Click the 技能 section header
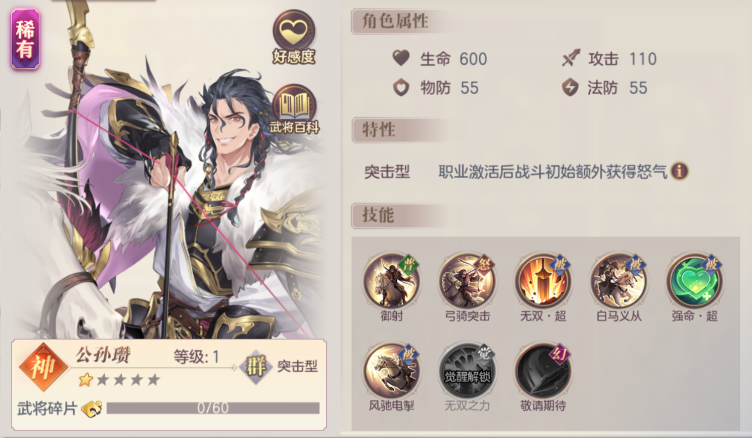Screen dimensions: 752x438 [379, 215]
